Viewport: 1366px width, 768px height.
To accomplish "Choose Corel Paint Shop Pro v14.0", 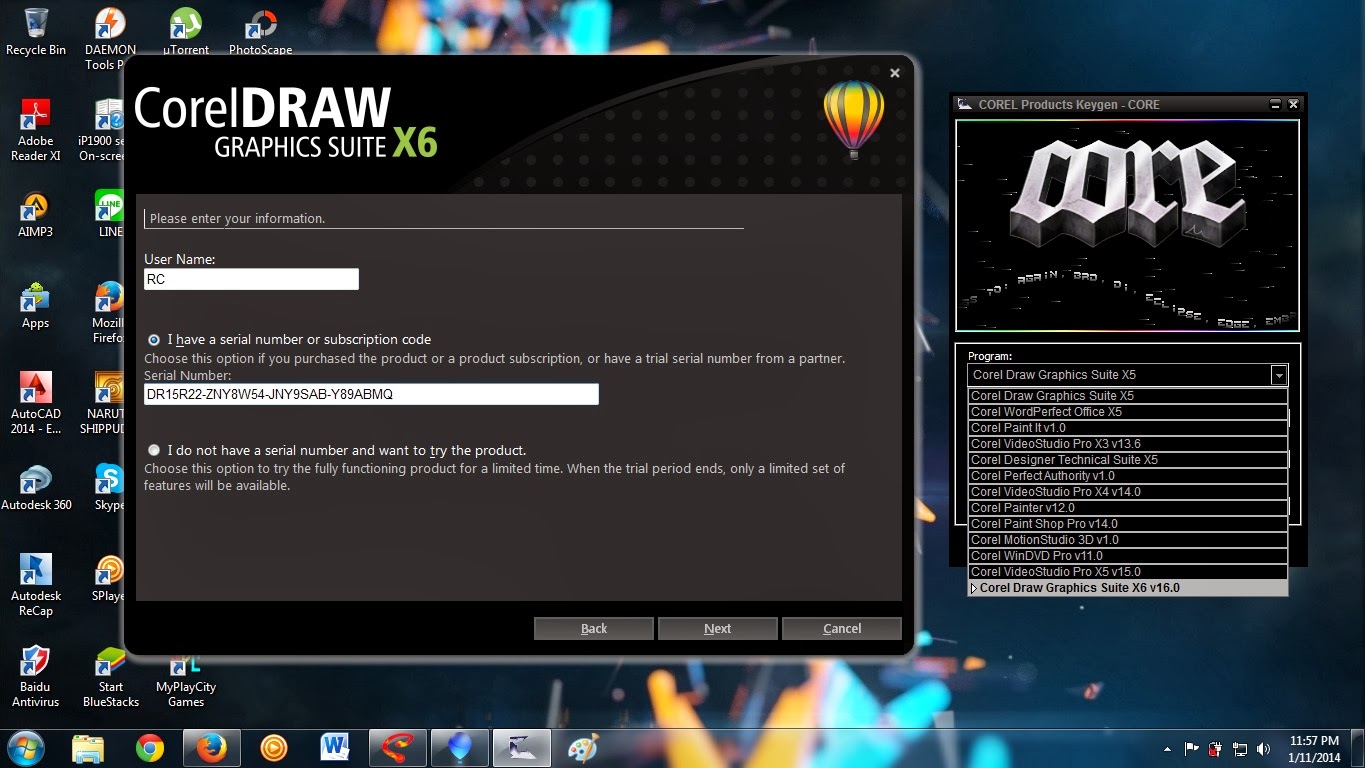I will (1128, 524).
